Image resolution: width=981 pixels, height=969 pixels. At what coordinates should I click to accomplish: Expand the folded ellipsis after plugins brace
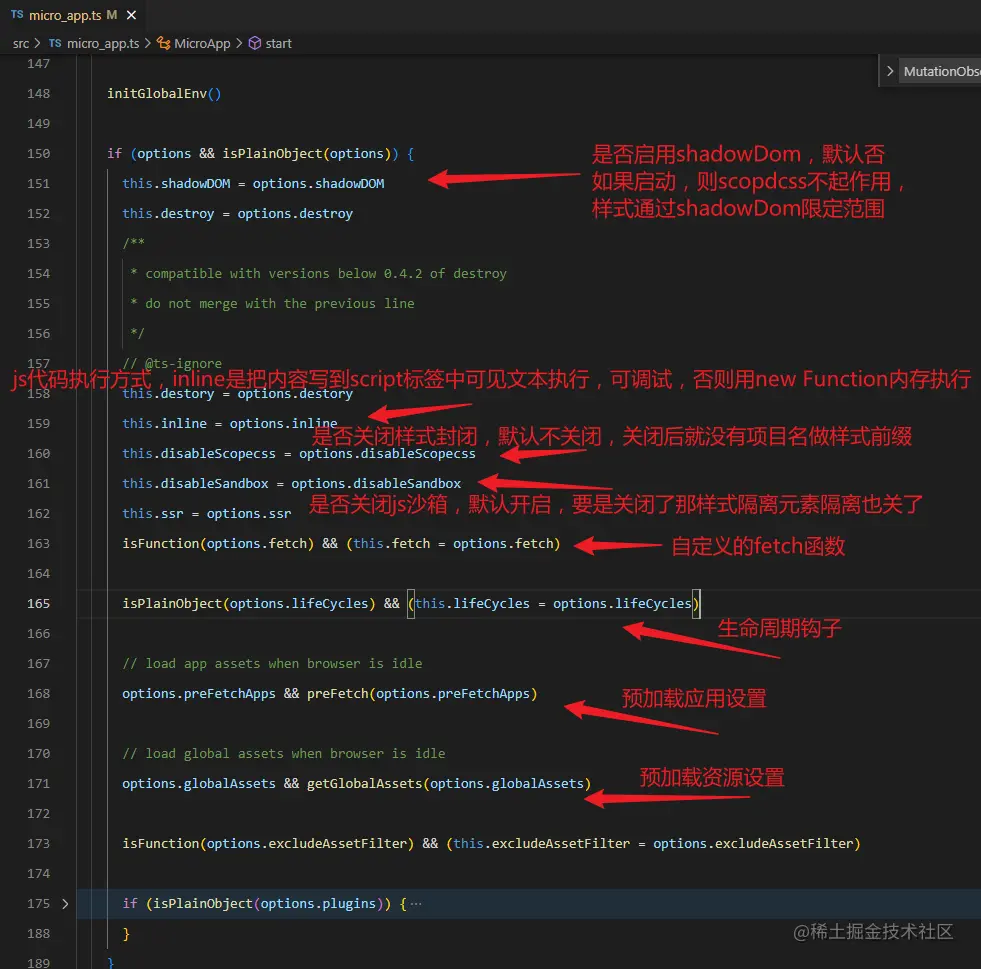click(x=416, y=903)
